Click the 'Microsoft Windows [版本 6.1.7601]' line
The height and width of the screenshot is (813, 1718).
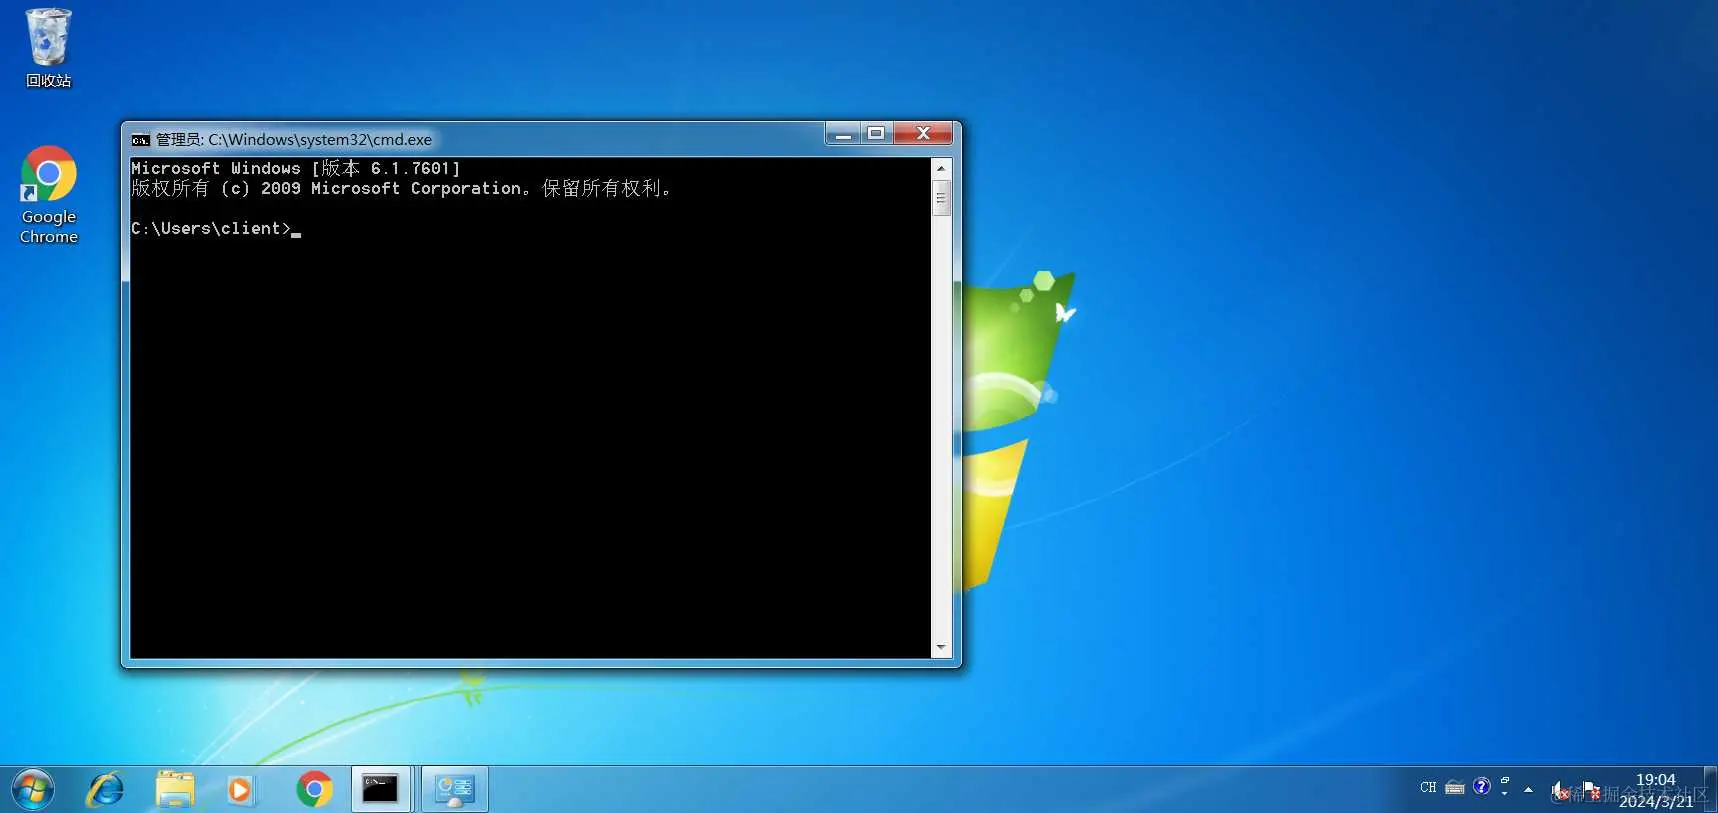296,169
